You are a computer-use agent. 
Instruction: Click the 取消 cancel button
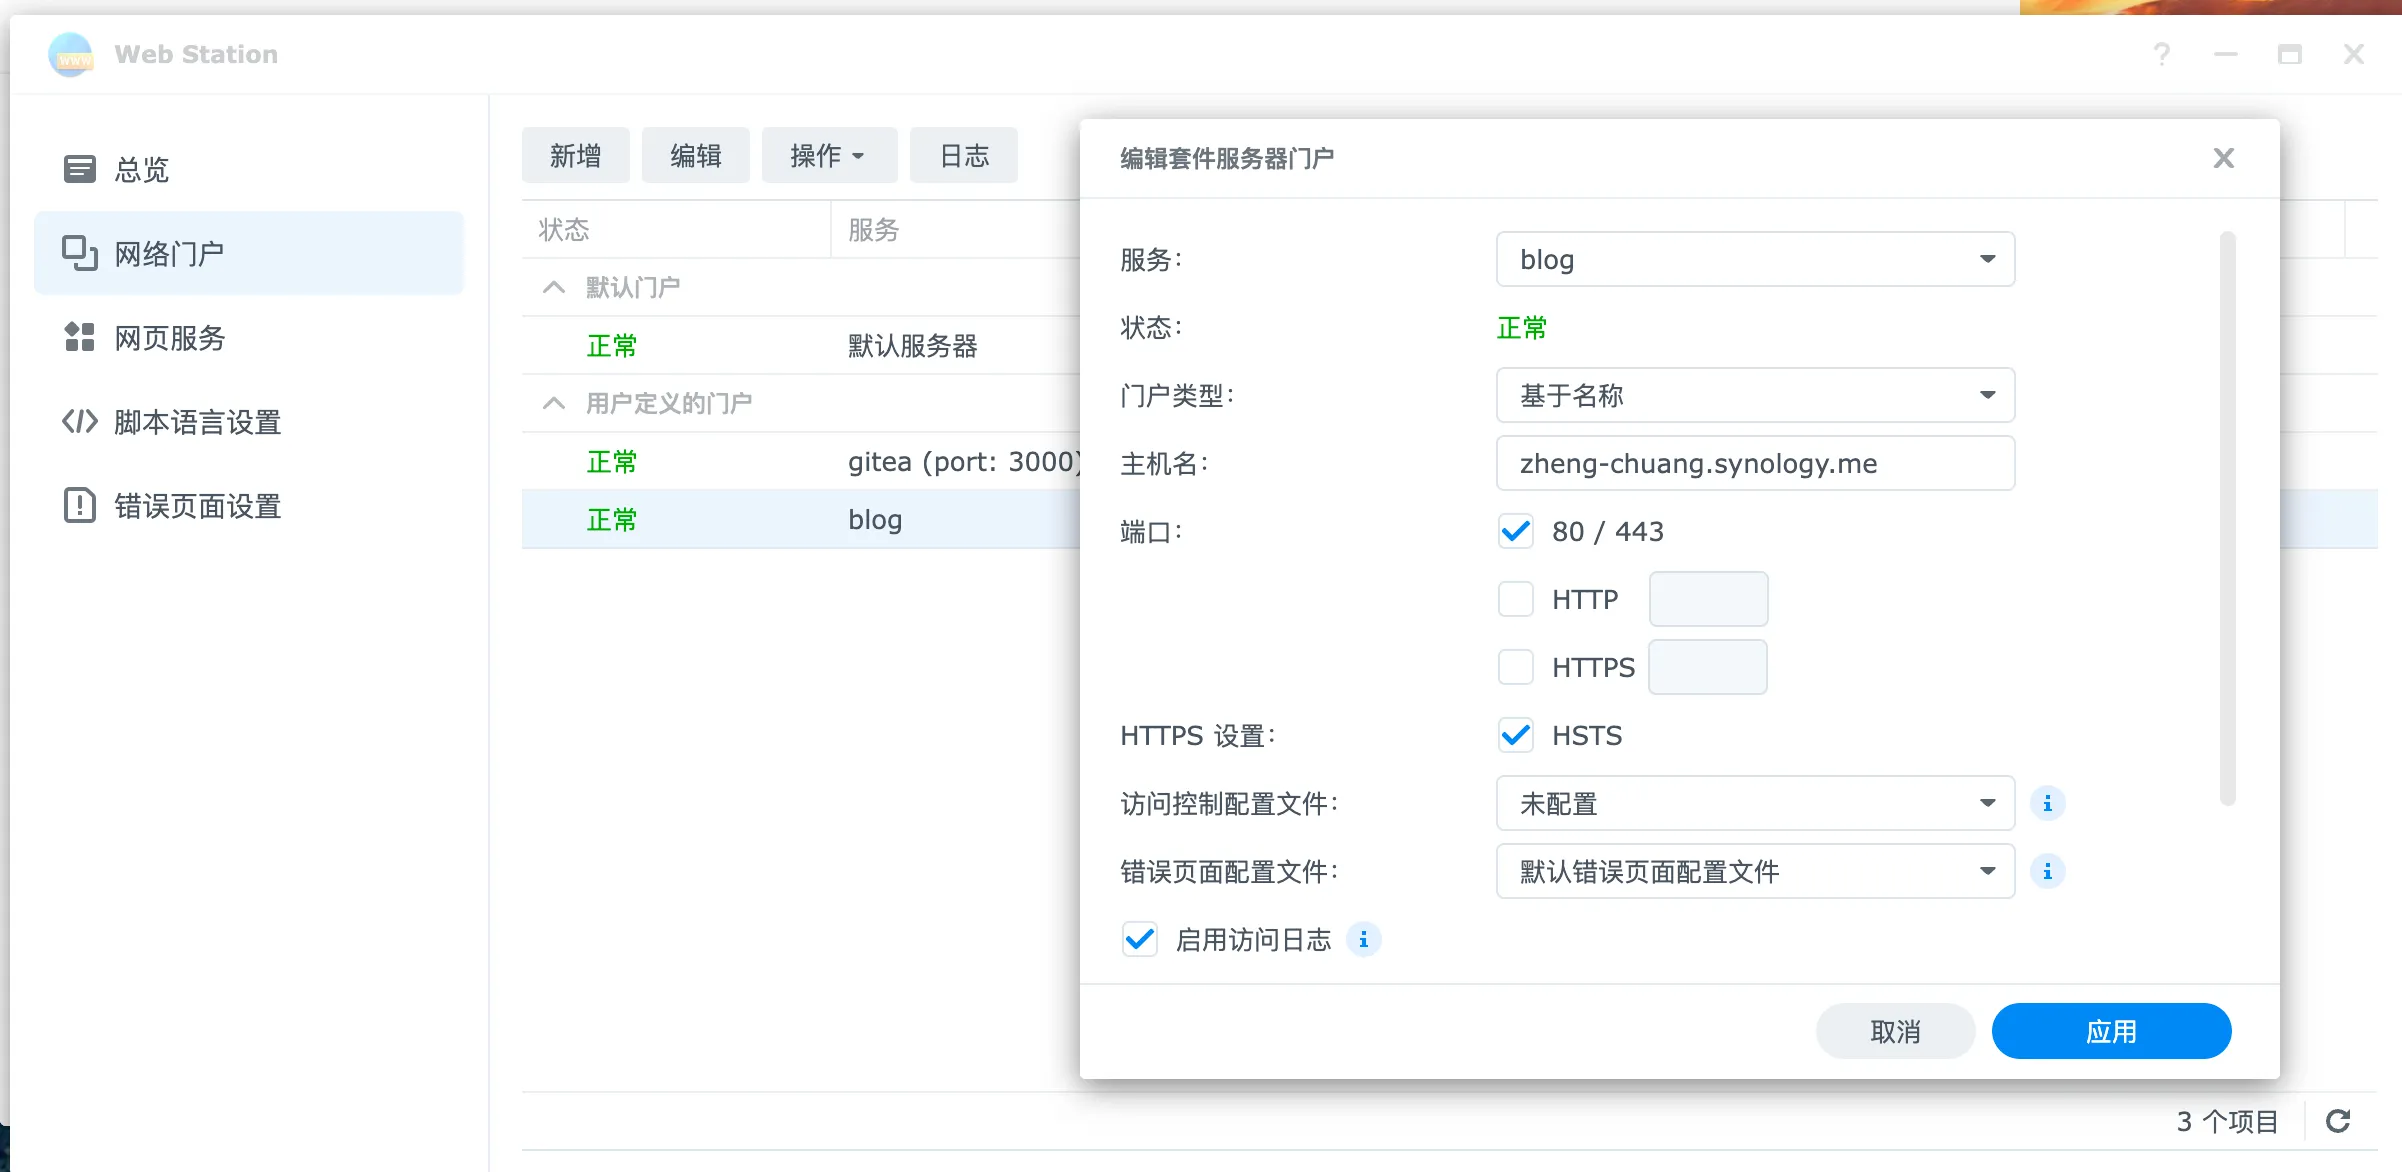(x=1894, y=1031)
